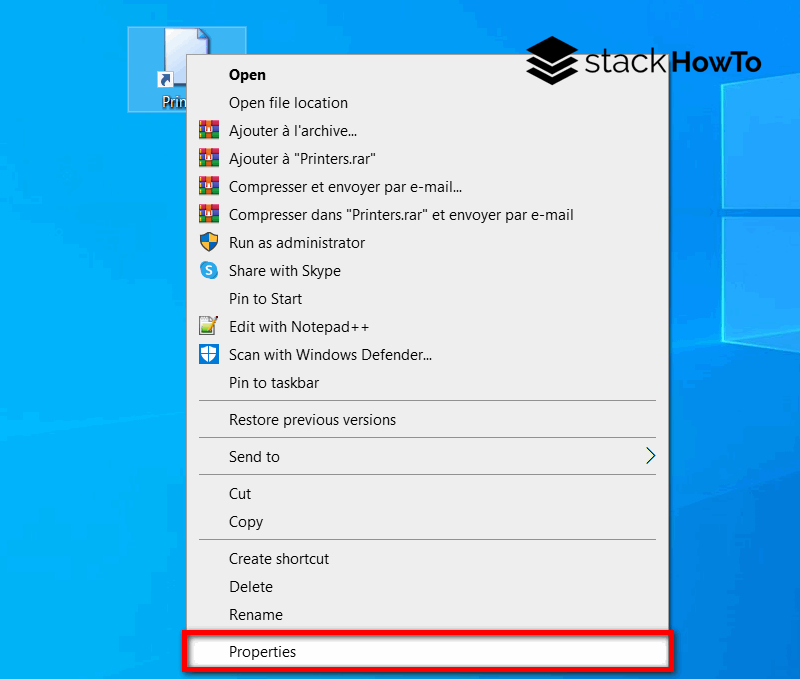Screen dimensions: 800x679
Task: Expand the Send to submenu arrow
Action: pyautogui.click(x=651, y=455)
